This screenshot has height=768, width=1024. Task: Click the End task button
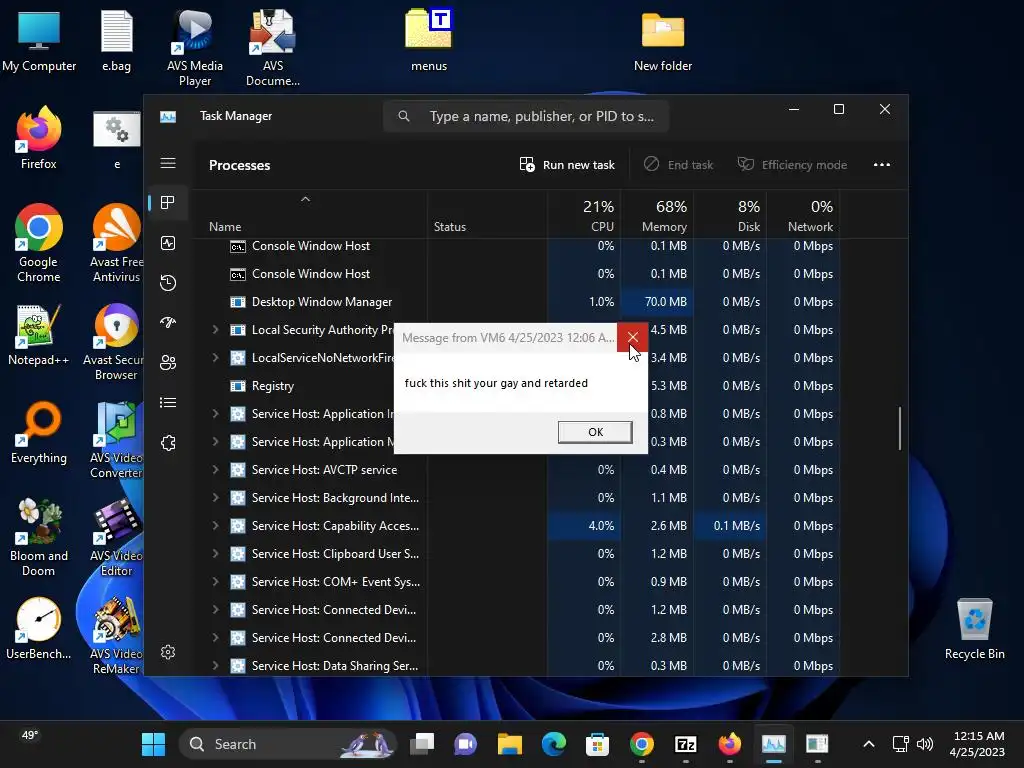point(679,165)
